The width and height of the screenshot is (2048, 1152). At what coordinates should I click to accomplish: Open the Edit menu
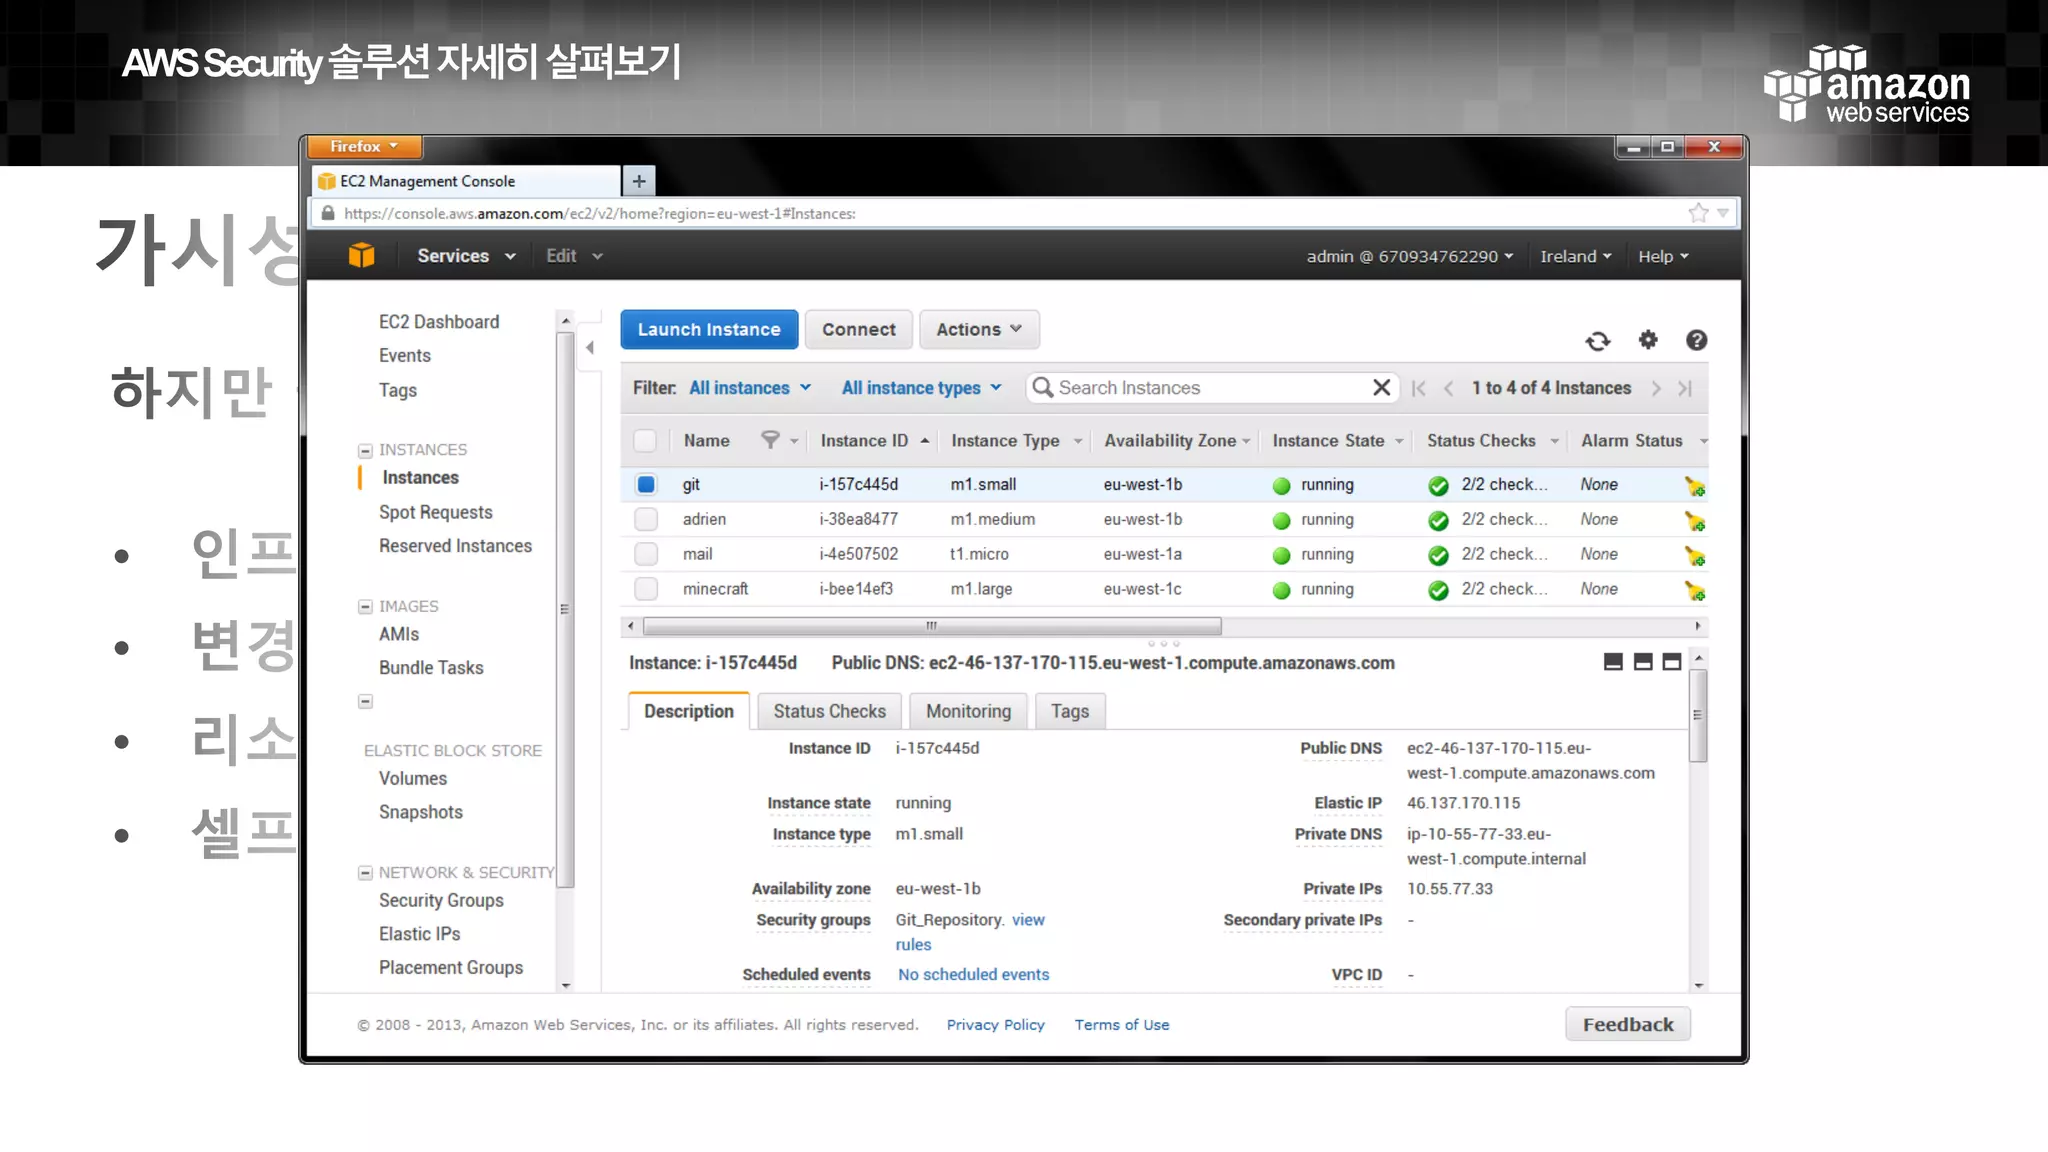coord(574,257)
